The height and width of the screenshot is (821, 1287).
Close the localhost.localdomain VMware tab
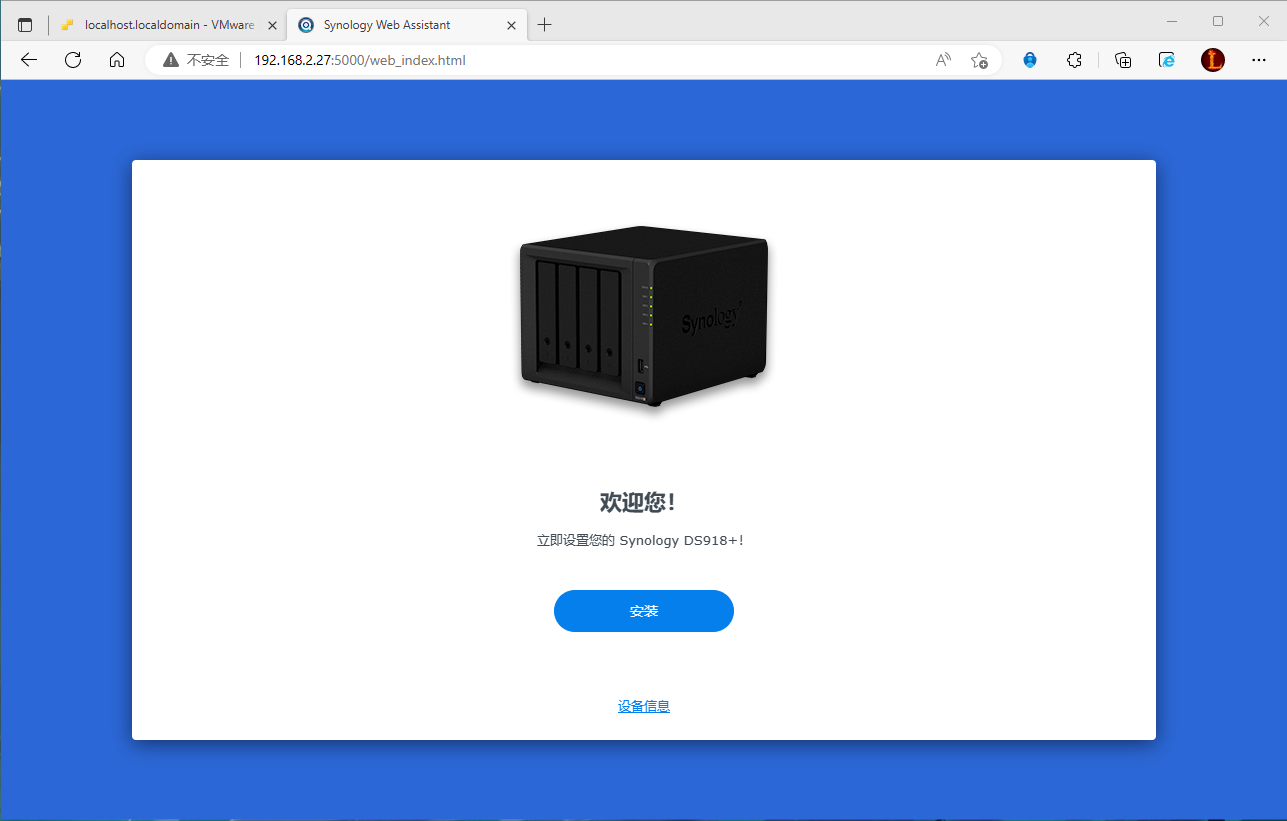tap(272, 25)
